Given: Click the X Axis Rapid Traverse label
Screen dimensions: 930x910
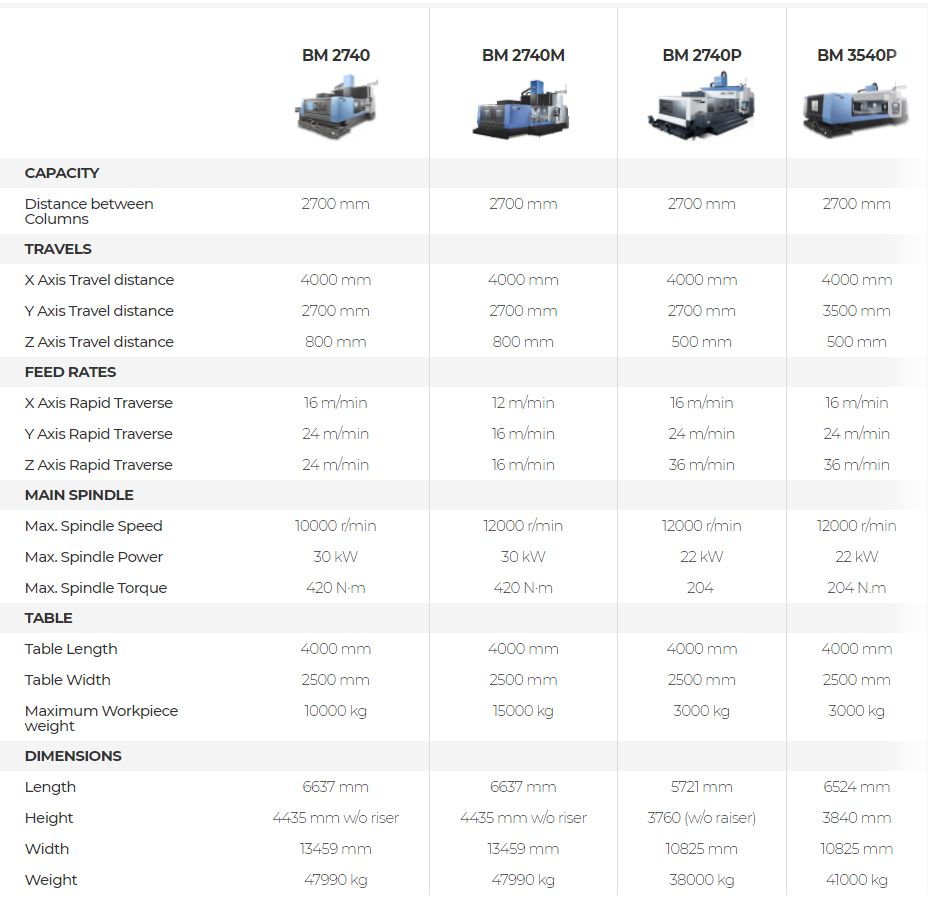Looking at the screenshot, I should (98, 403).
